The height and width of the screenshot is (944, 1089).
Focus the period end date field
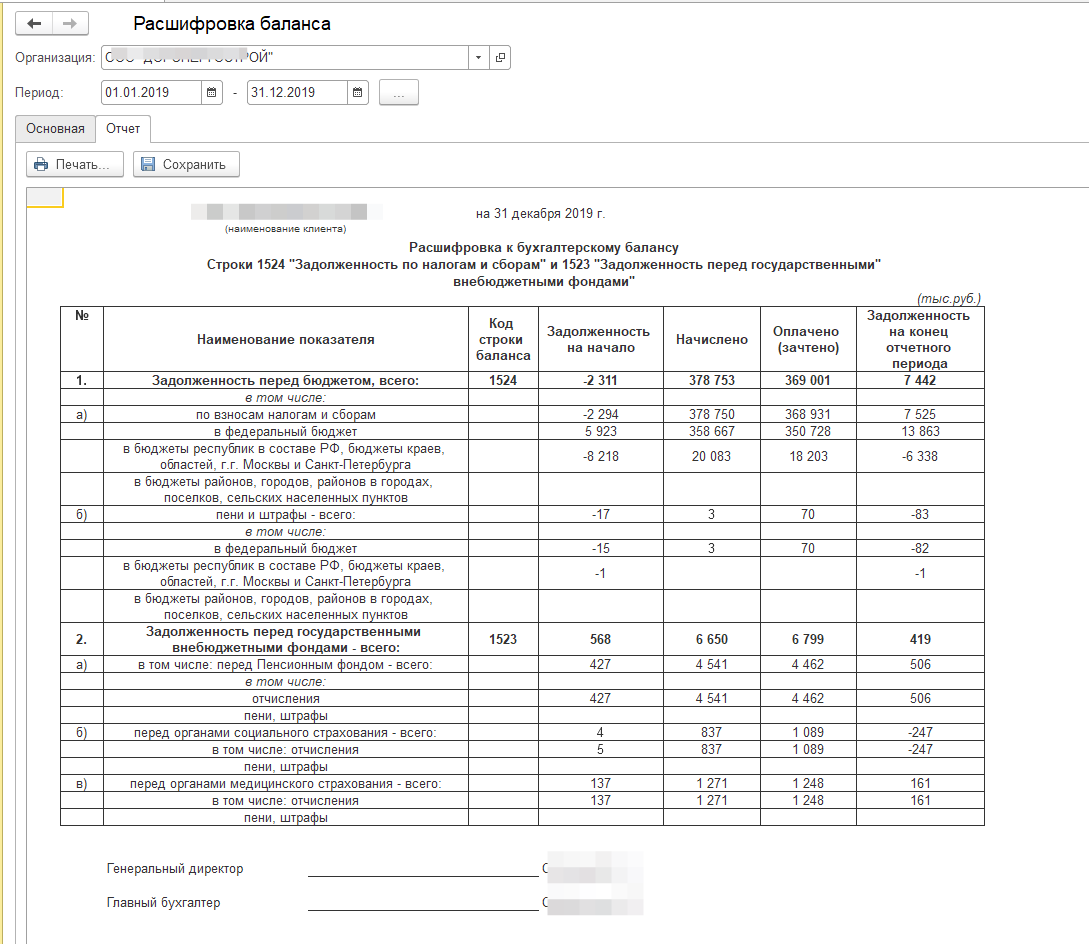tap(297, 92)
